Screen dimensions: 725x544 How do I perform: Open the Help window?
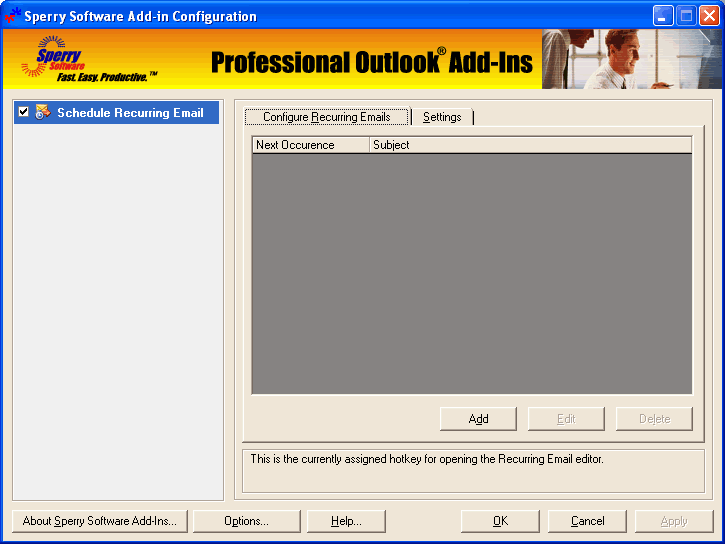point(346,521)
